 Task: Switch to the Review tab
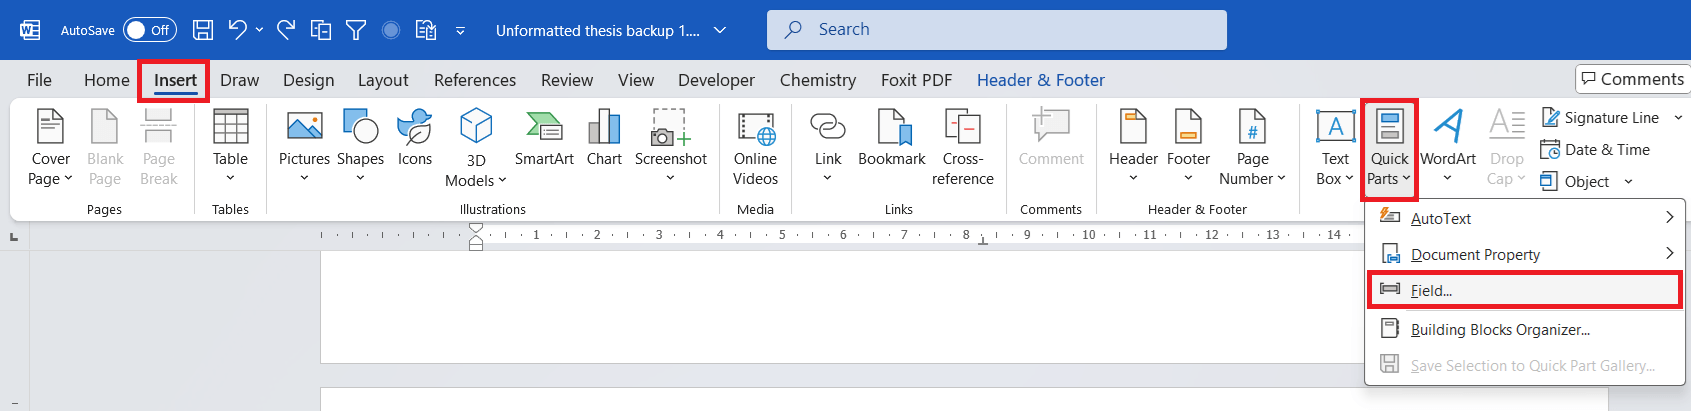click(x=567, y=80)
